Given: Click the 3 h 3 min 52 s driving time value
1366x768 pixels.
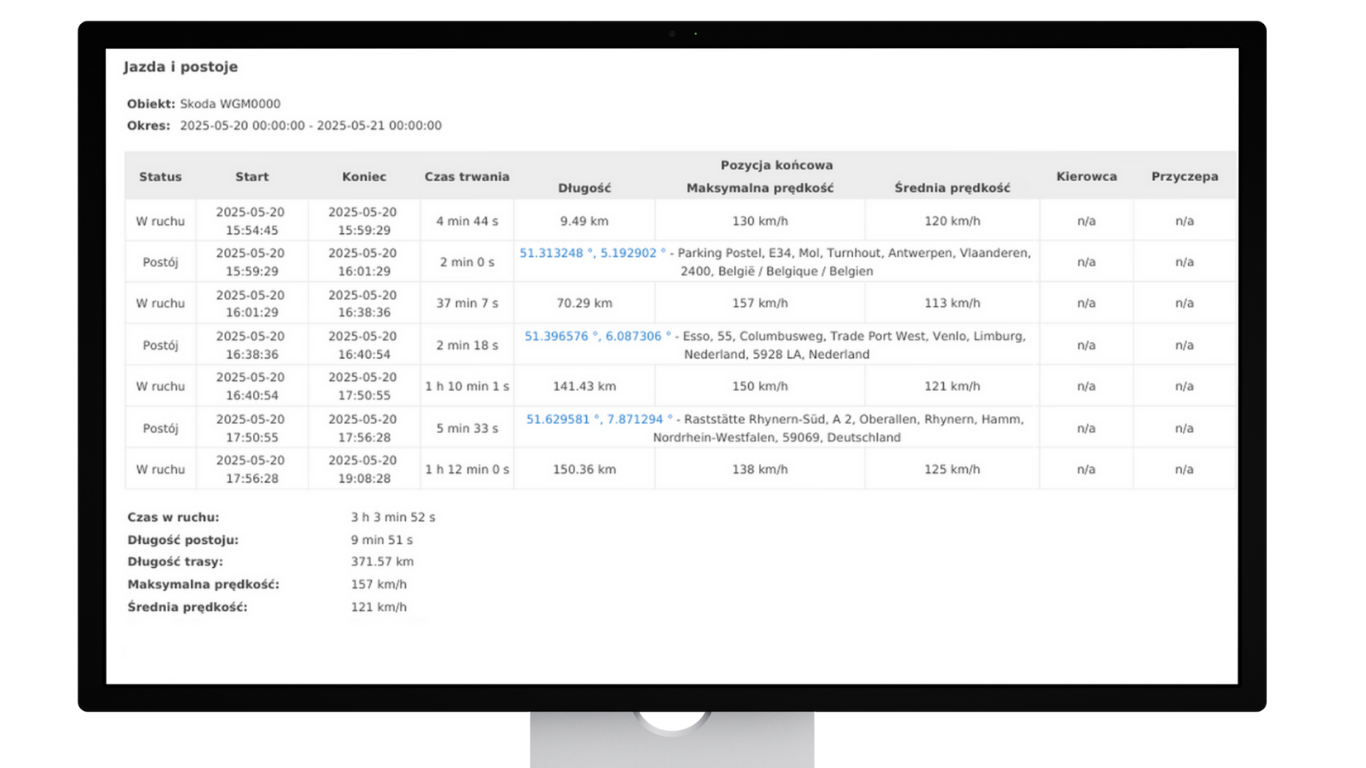Looking at the screenshot, I should [393, 518].
